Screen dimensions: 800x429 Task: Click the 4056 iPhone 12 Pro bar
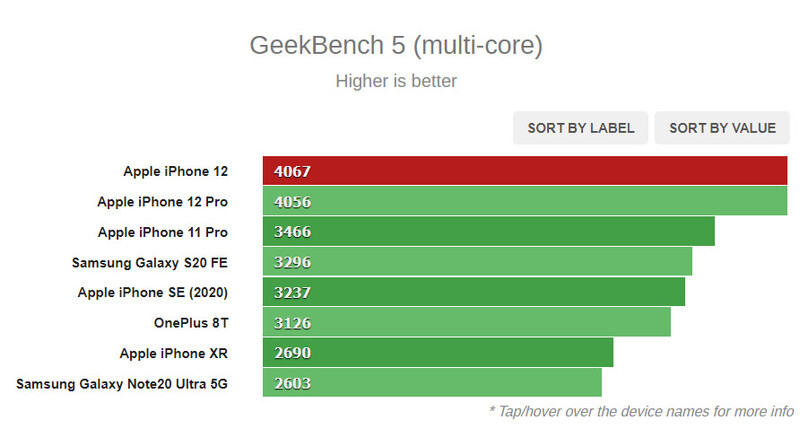tap(526, 202)
